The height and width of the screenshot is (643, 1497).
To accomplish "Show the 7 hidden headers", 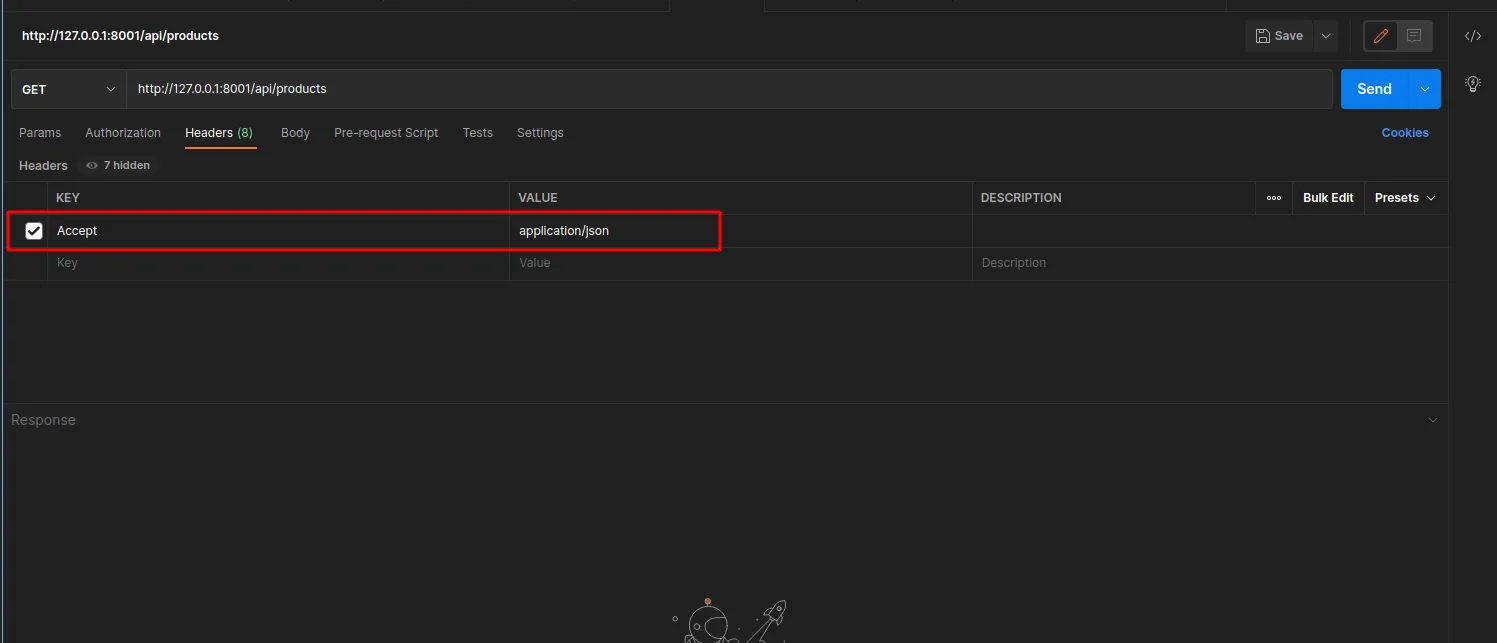I will (118, 165).
